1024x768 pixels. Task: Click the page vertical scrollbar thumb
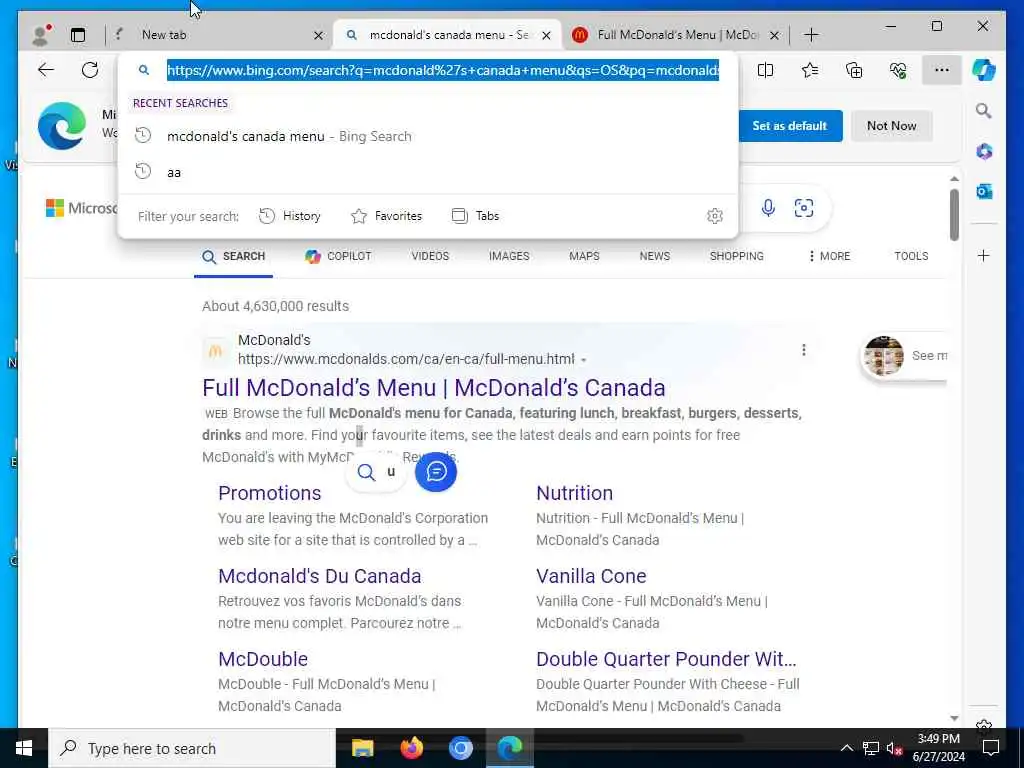pyautogui.click(x=954, y=215)
